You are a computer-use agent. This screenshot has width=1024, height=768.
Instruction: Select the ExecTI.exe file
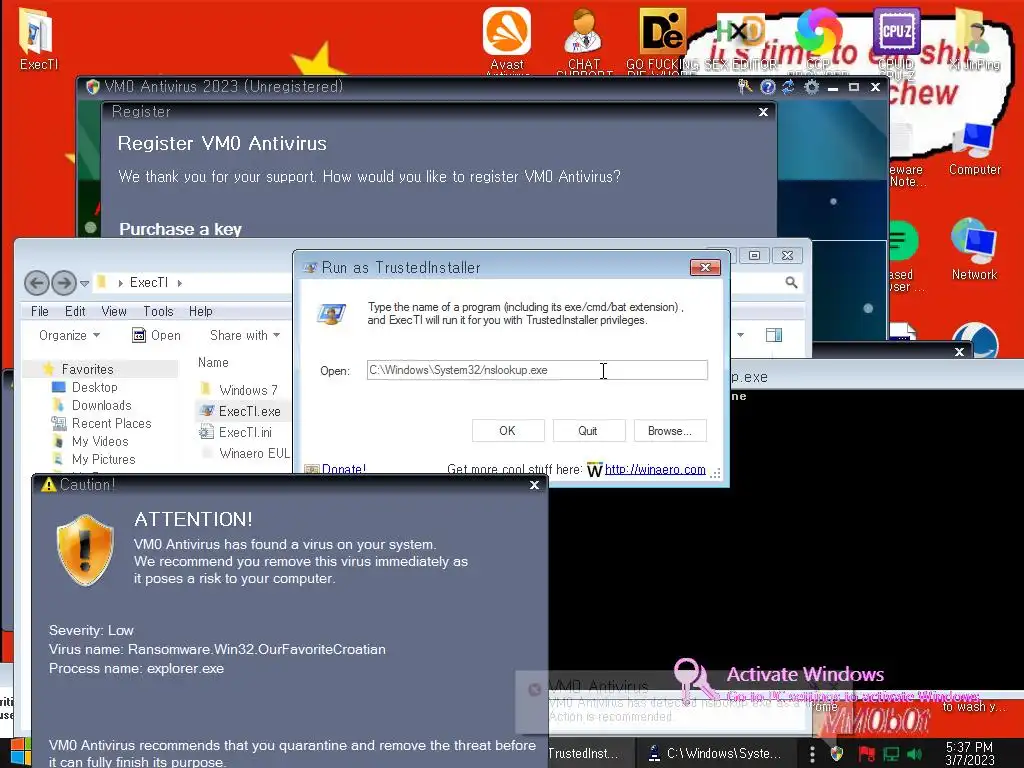click(241, 411)
